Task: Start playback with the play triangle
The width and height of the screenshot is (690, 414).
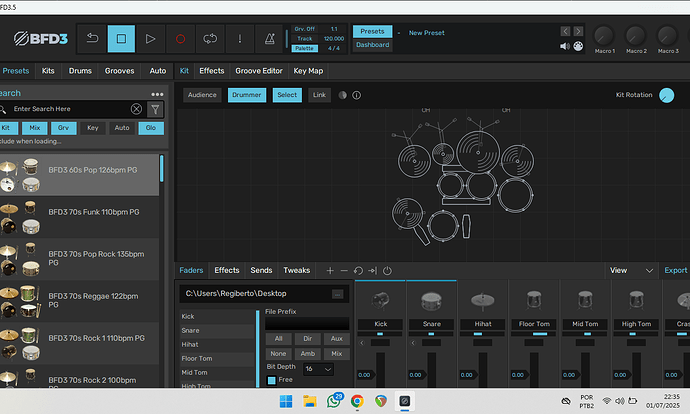Action: click(150, 39)
